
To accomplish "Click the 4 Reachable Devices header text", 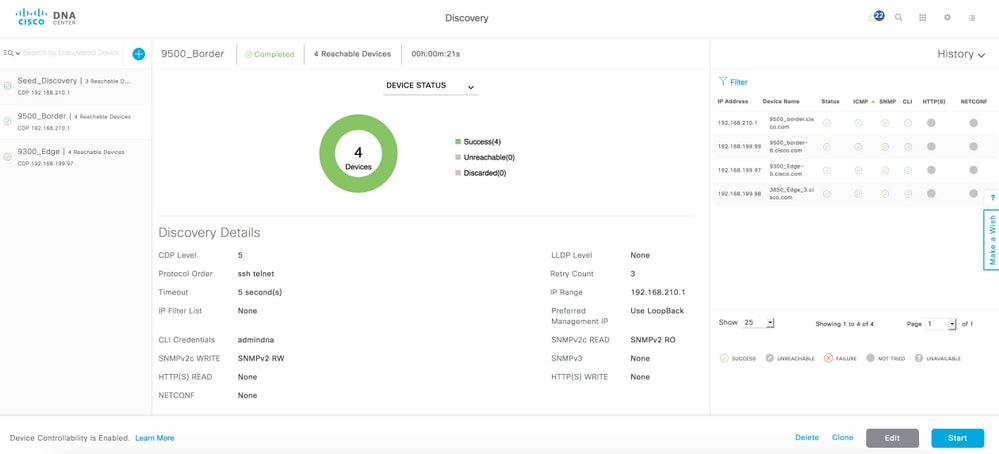I will click(352, 54).
